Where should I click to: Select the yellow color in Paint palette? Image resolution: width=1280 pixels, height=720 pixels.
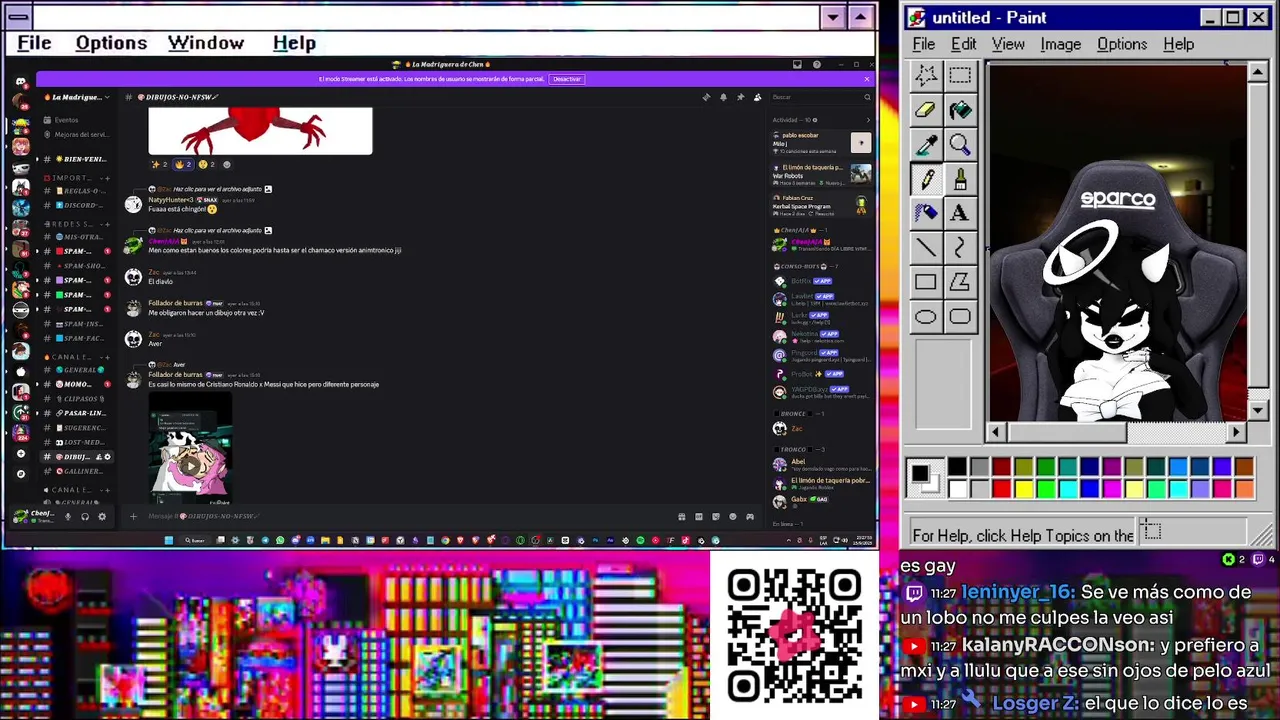click(x=1024, y=489)
